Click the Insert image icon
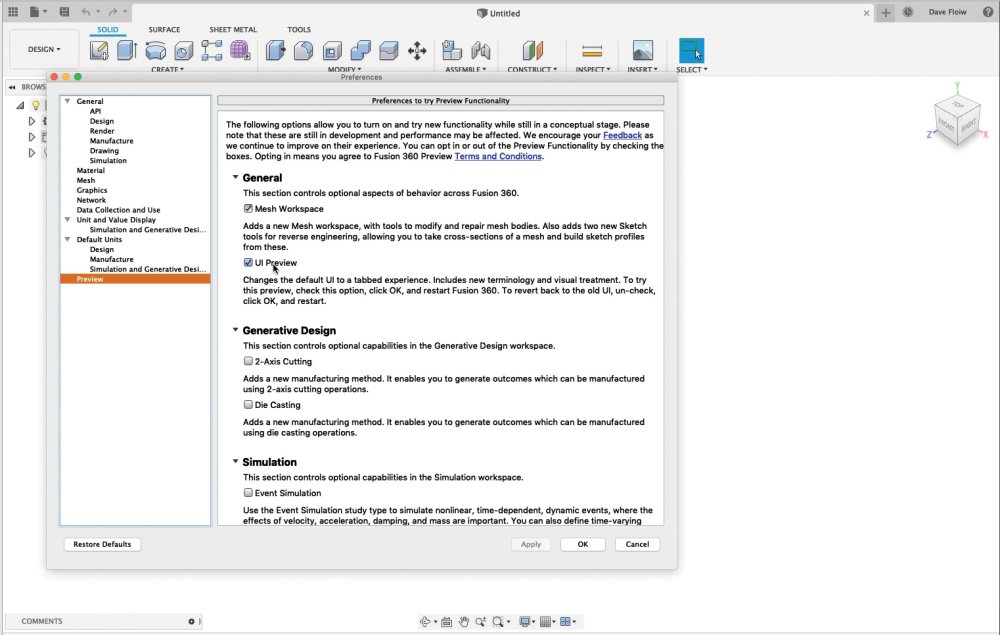The height and width of the screenshot is (635, 1000). click(642, 50)
